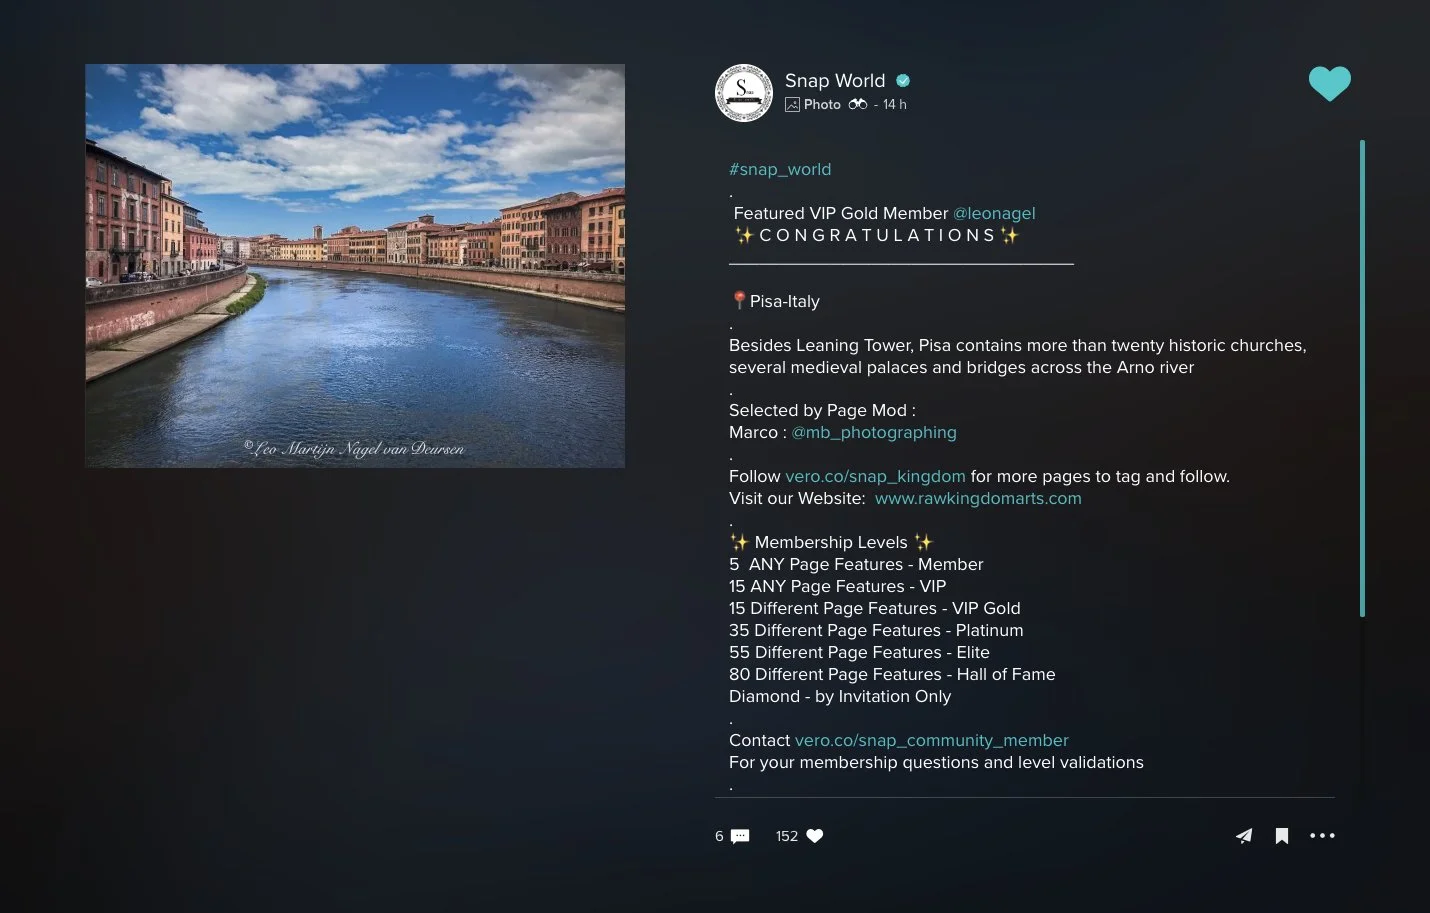Open the vero.co/snap_community_member contact link
Screen dimensions: 1430x913
pyautogui.click(x=931, y=740)
